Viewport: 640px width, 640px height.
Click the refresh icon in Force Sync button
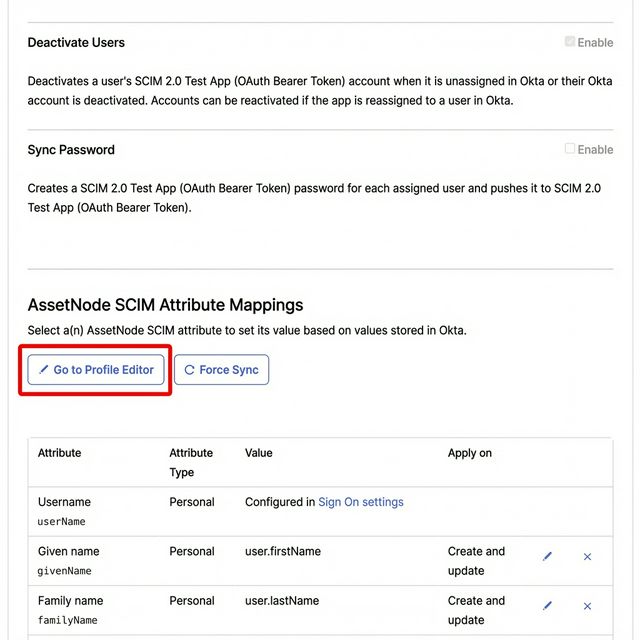tap(189, 370)
